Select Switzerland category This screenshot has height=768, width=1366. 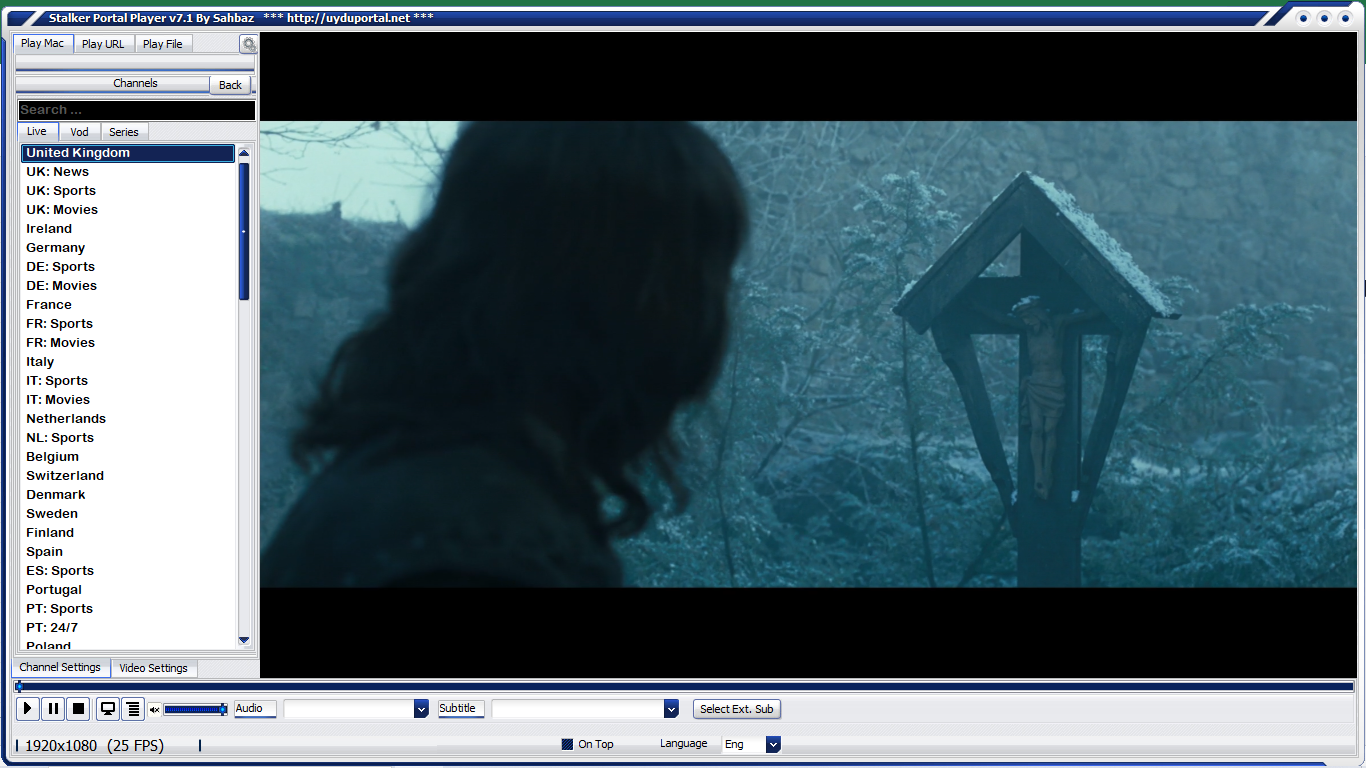click(128, 476)
